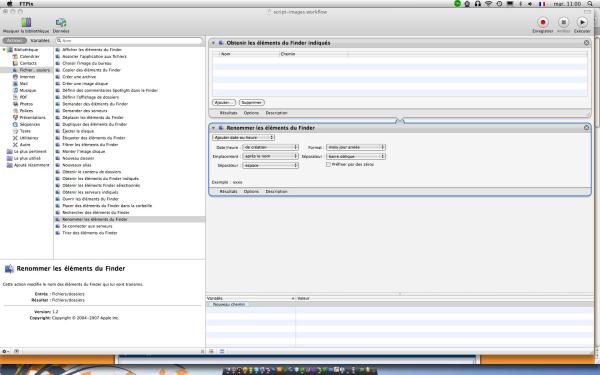Viewport: 600px width, 375px height.
Task: Select the Internet library category icon
Action: point(16,77)
